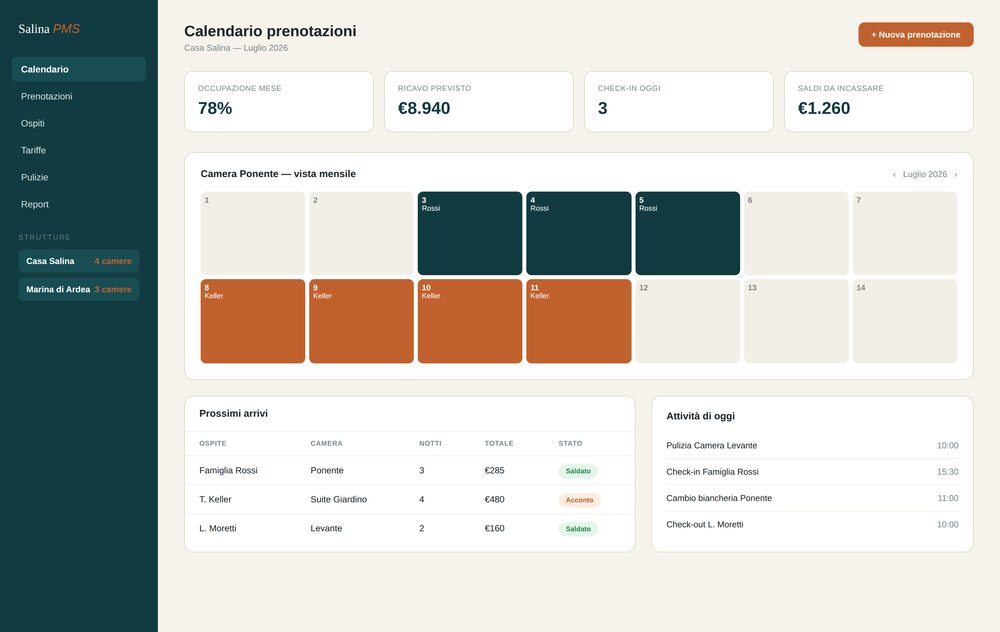Screen dimensions: 1000x632
Task: Select calendar day 2
Action: [x=361, y=233]
